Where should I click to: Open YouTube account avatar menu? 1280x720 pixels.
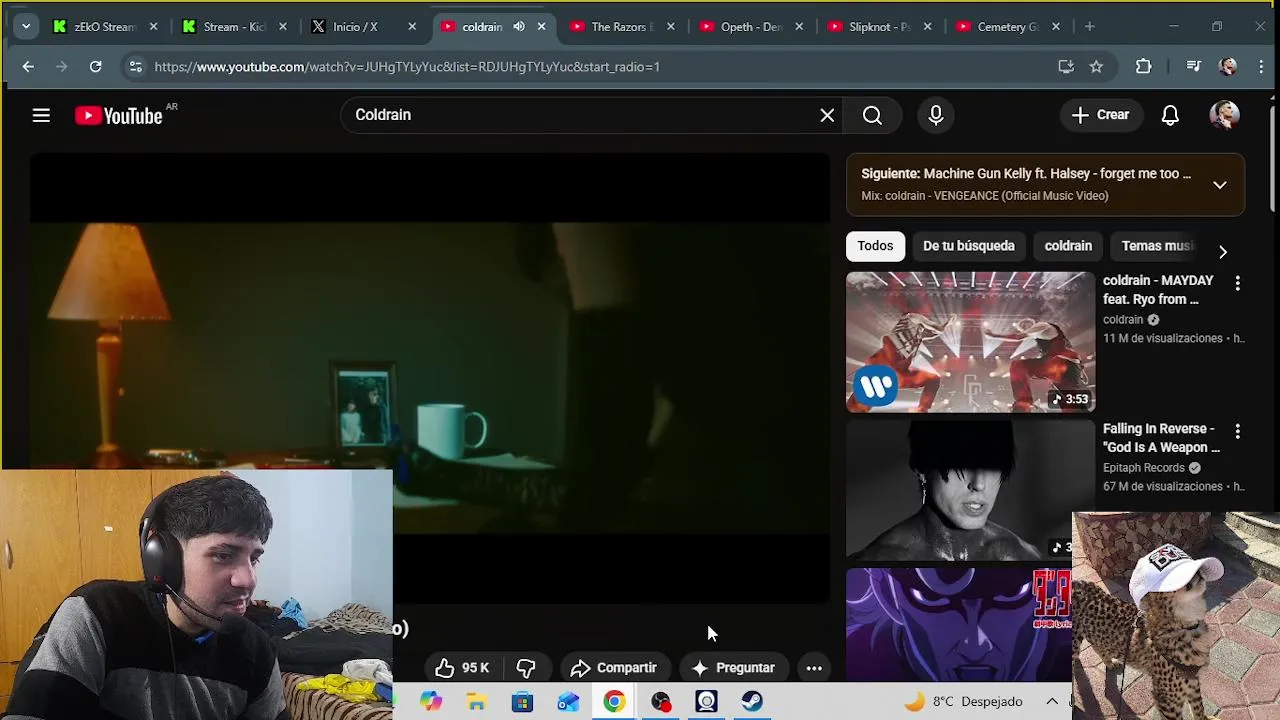pos(1224,115)
